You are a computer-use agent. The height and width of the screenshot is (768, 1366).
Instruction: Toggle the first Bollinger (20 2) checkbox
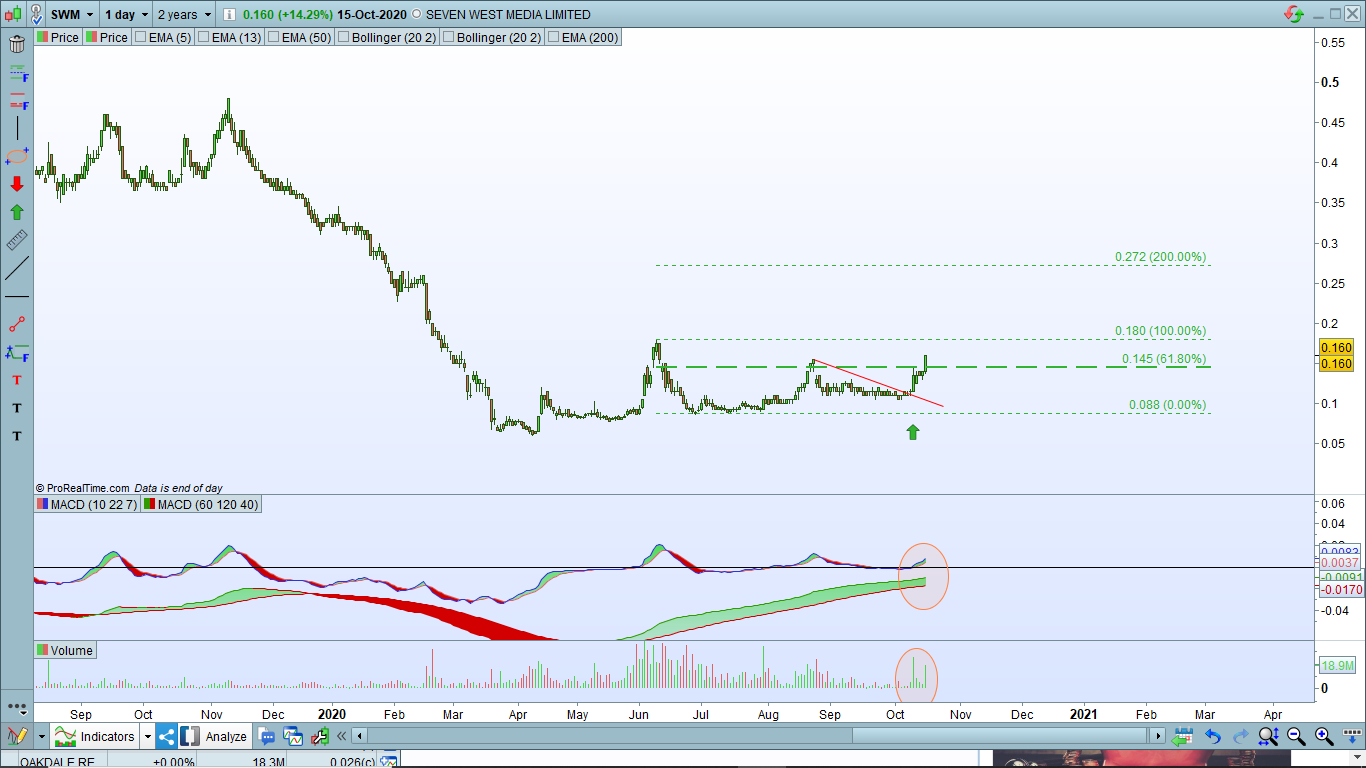(x=344, y=37)
